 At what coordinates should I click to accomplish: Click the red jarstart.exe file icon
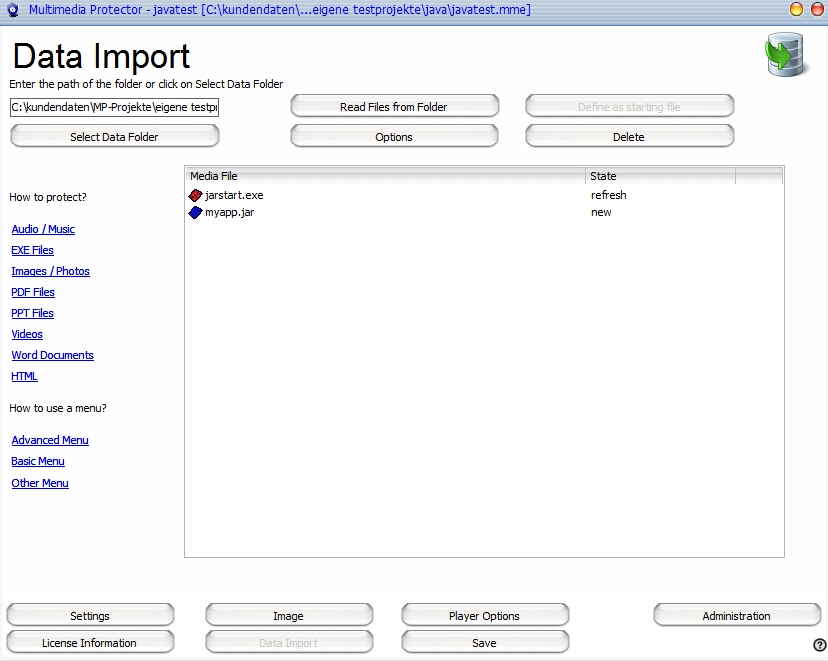click(x=196, y=196)
